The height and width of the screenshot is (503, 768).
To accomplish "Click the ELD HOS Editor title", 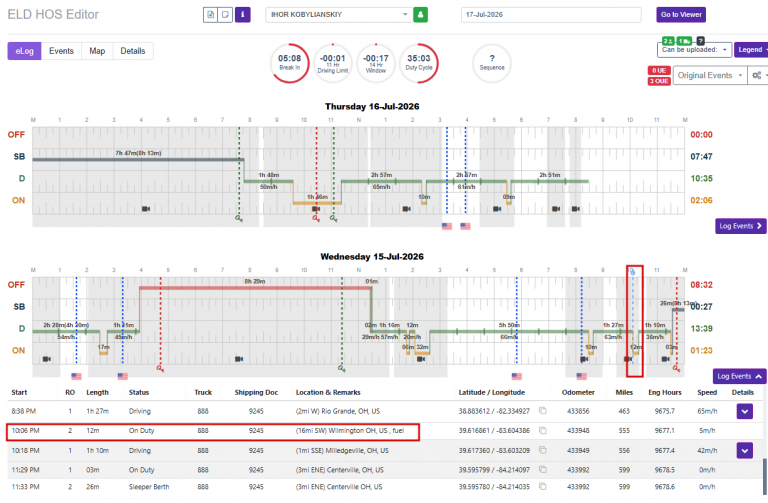I will click(53, 15).
